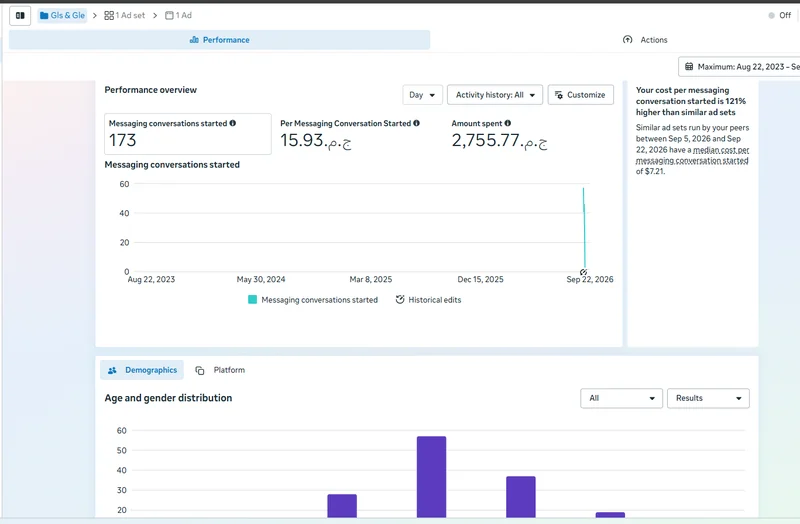Select the Messaging conversations started metric card
Viewport: 800px width, 524px height.
click(x=188, y=134)
